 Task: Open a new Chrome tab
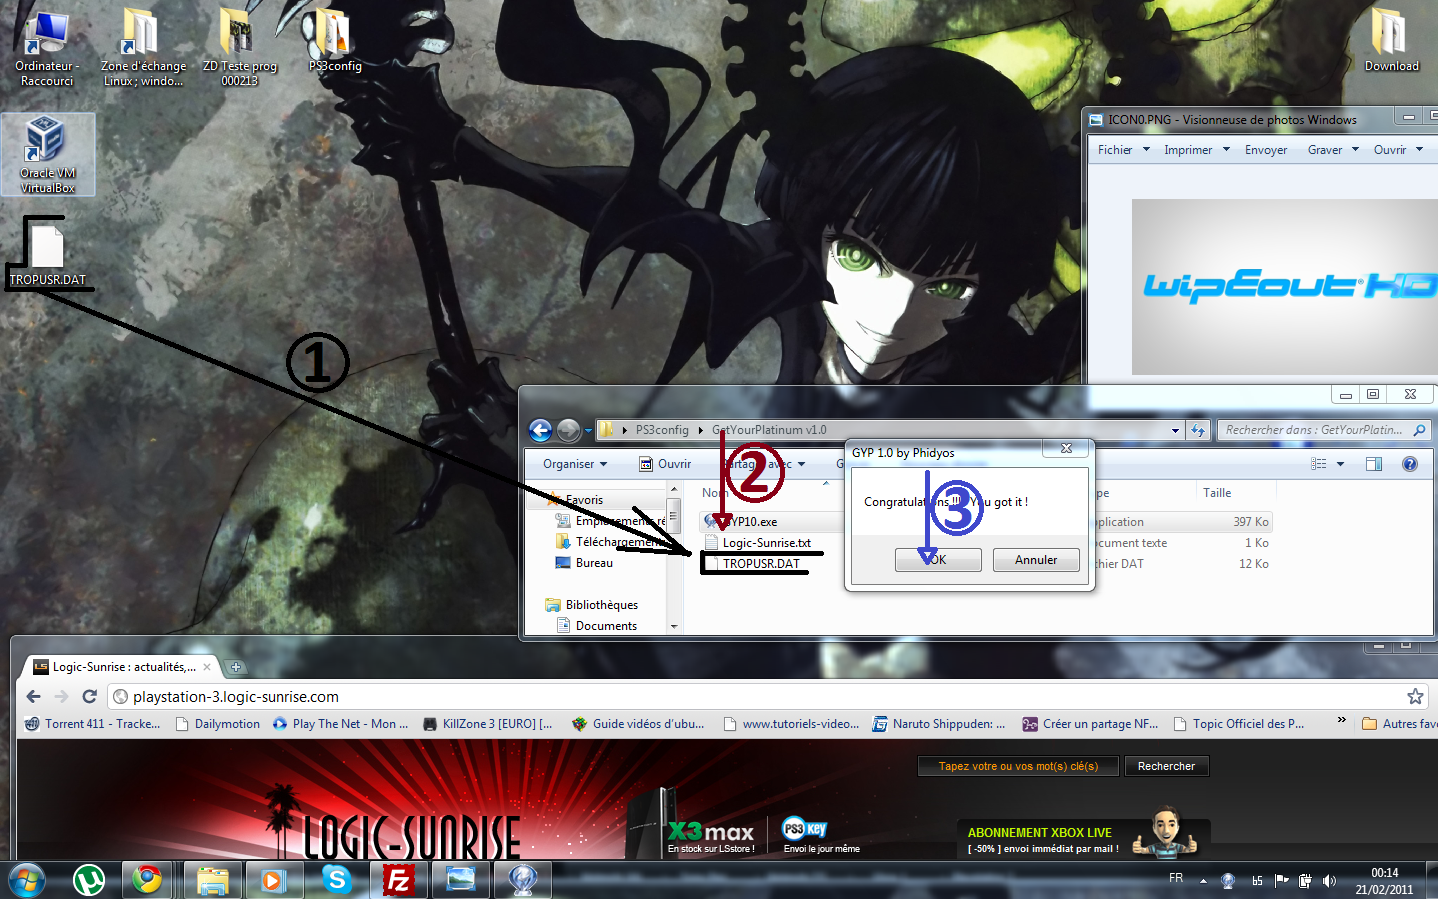coord(236,667)
